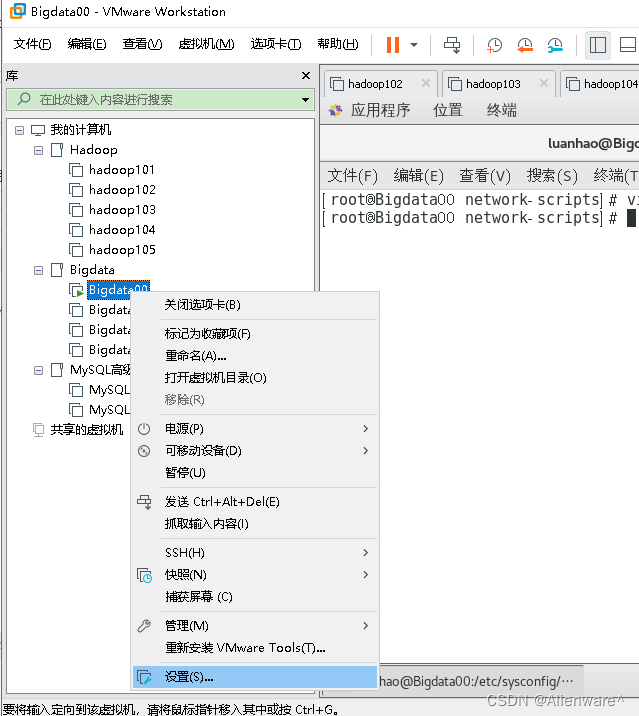Choose 标记为收藏项(F) in context menu
Screen dimensions: 639x716
tap(255, 334)
